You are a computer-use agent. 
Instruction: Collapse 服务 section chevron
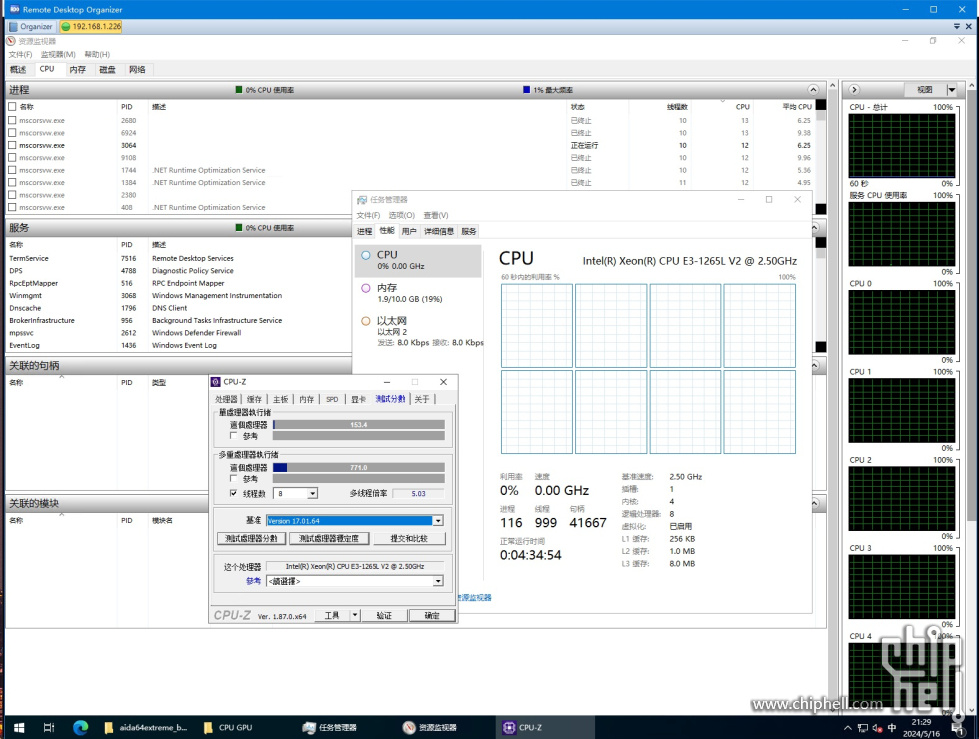tap(814, 228)
